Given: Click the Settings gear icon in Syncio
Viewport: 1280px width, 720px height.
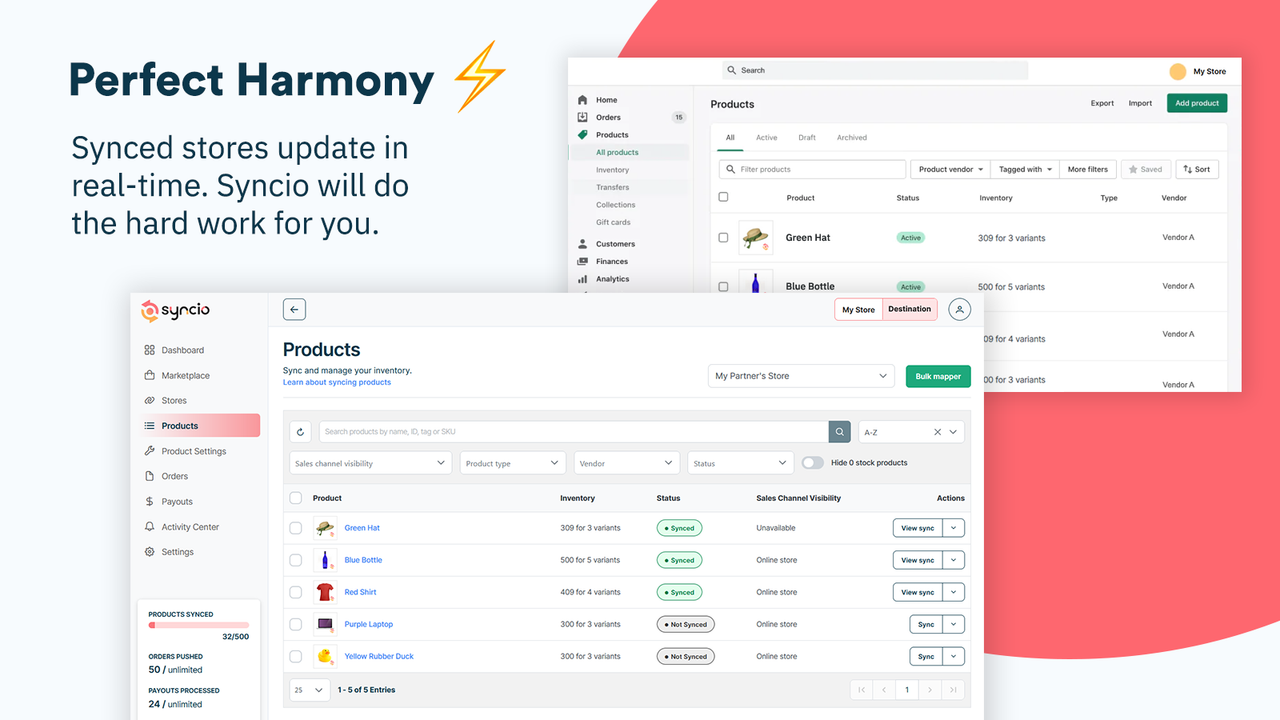Looking at the screenshot, I should (150, 552).
